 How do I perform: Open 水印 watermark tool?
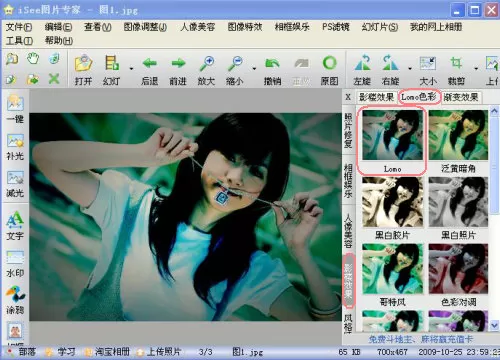pos(15,264)
